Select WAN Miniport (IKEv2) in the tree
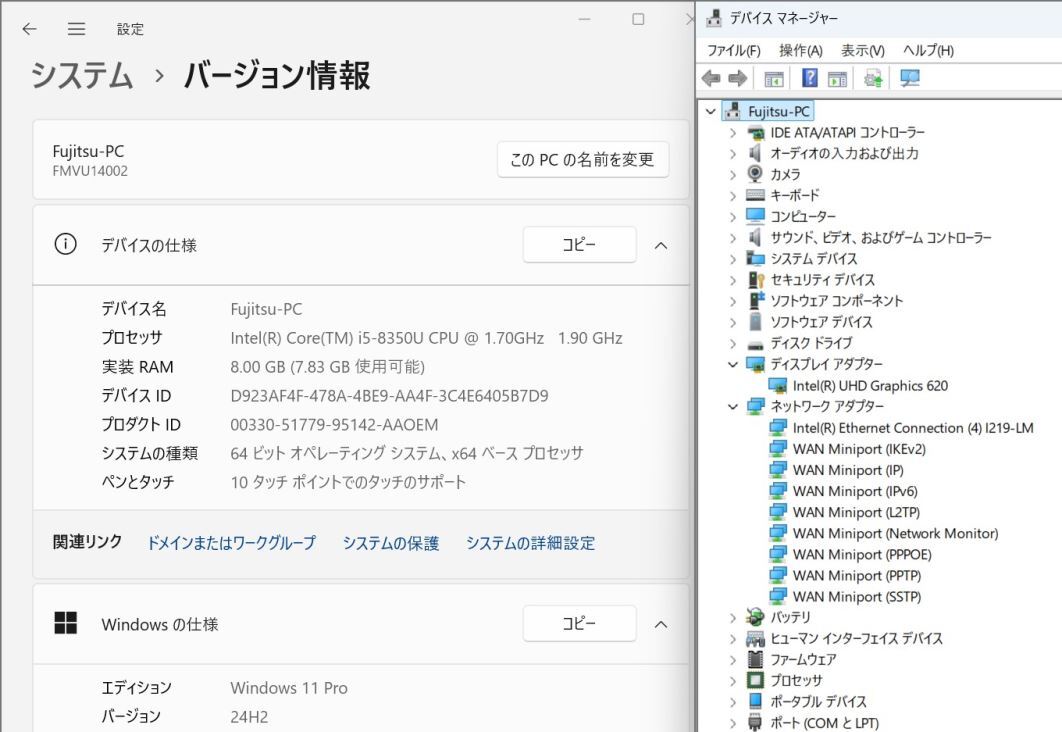The width and height of the screenshot is (1062, 732). point(859,449)
